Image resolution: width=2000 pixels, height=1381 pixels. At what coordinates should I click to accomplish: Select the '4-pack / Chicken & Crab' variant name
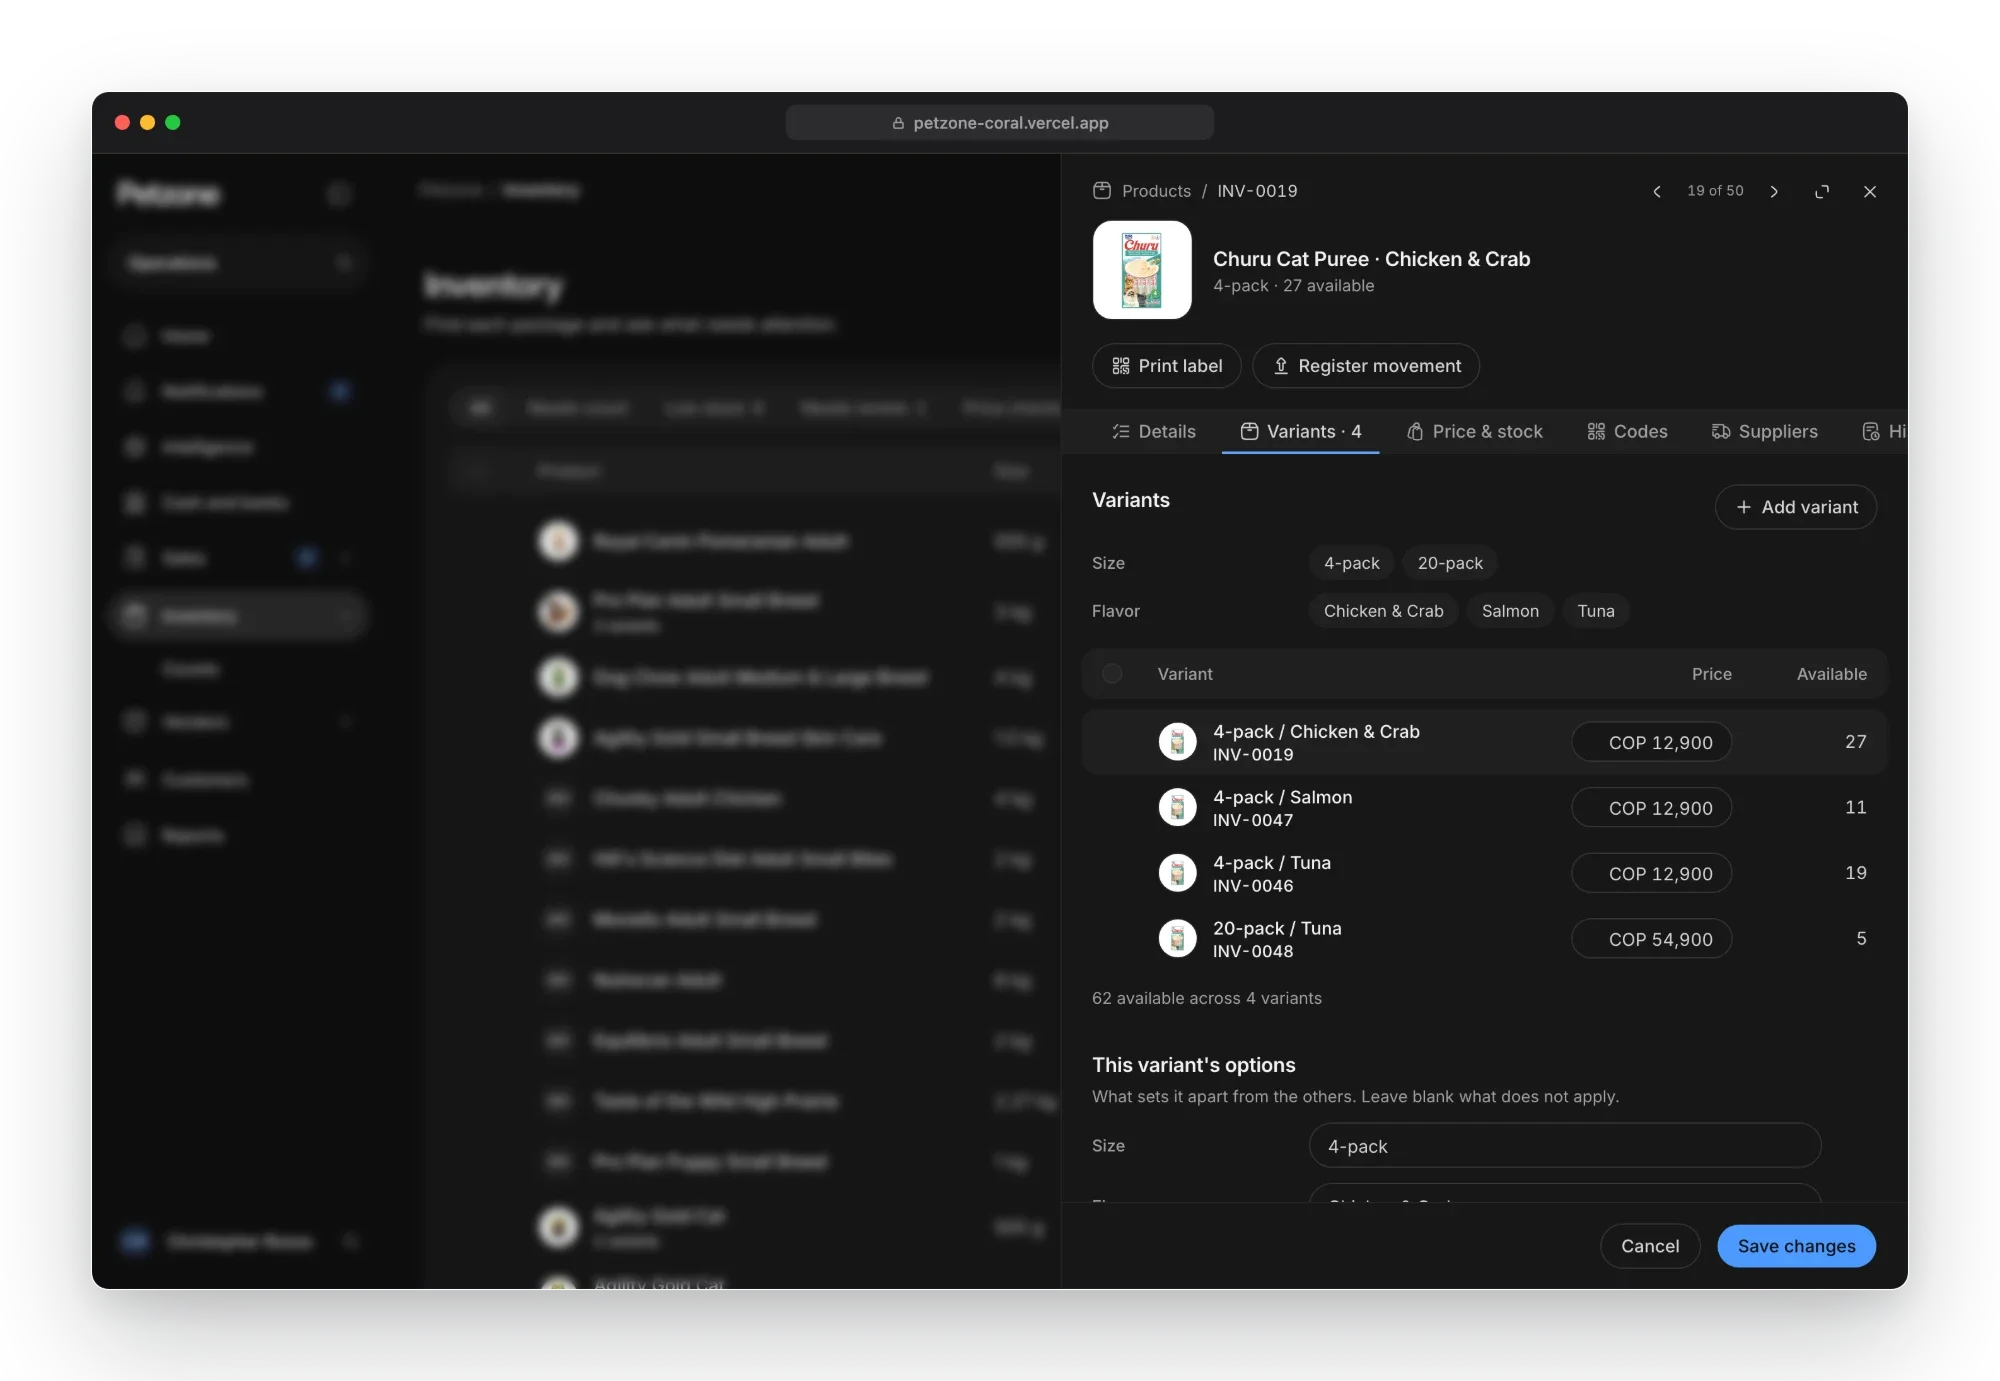1316,732
